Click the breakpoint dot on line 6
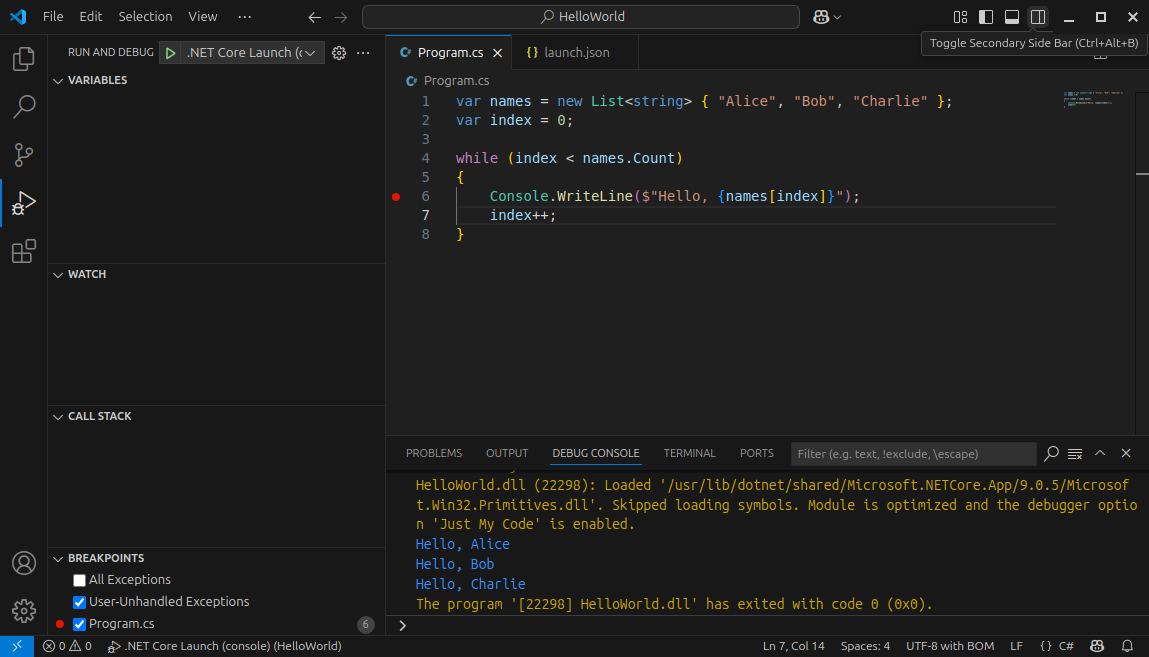 (396, 196)
